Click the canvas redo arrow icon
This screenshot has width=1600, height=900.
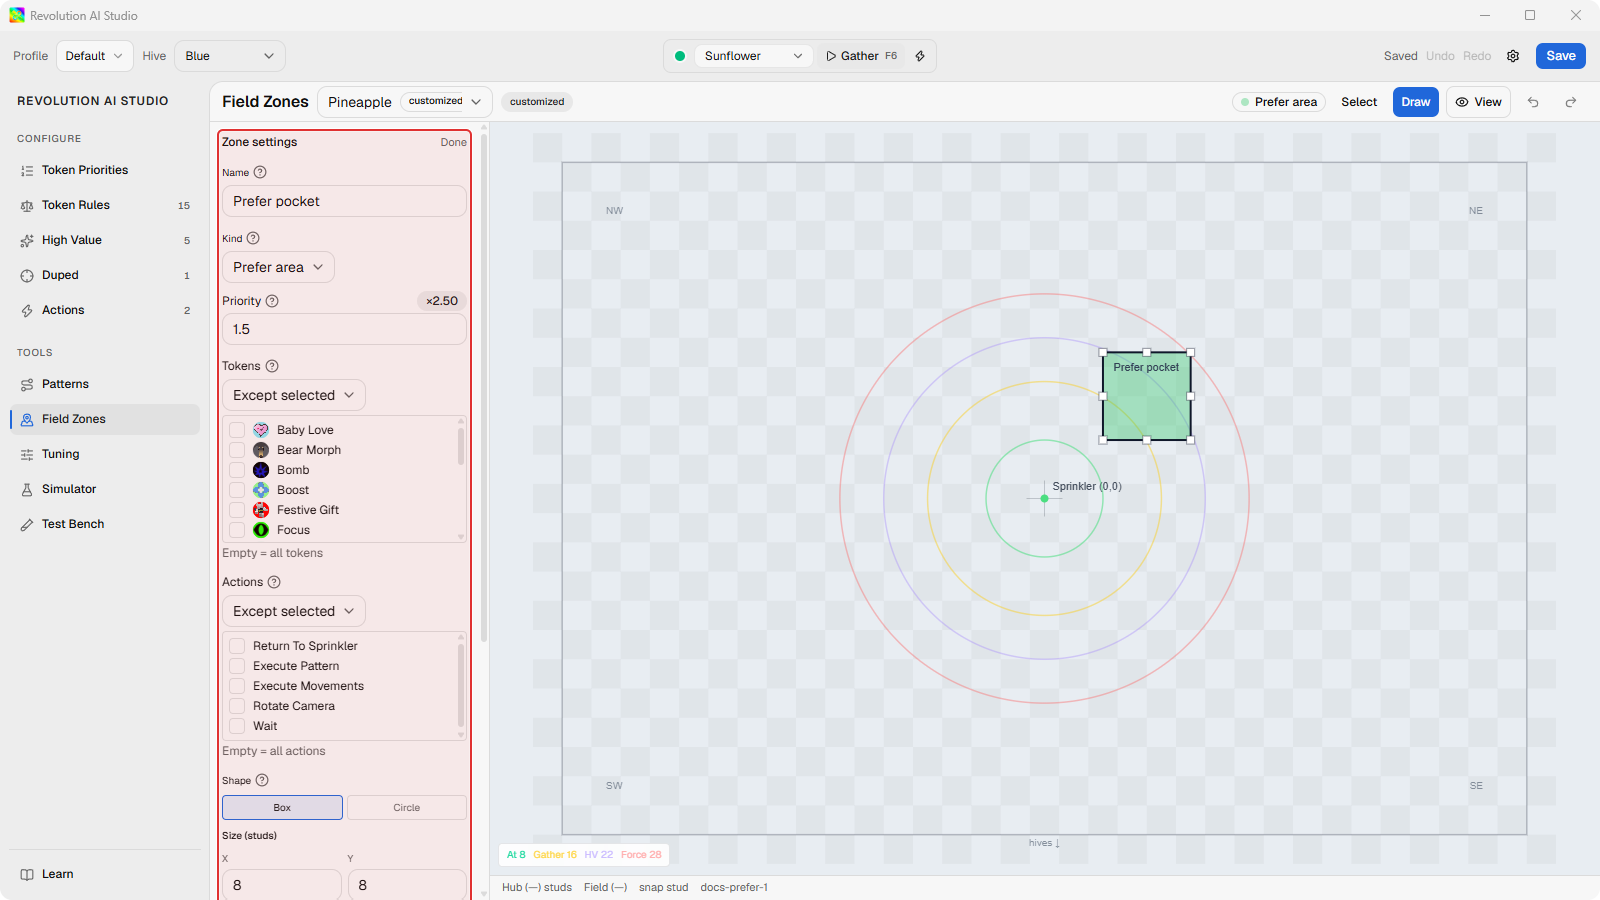[1571, 102]
